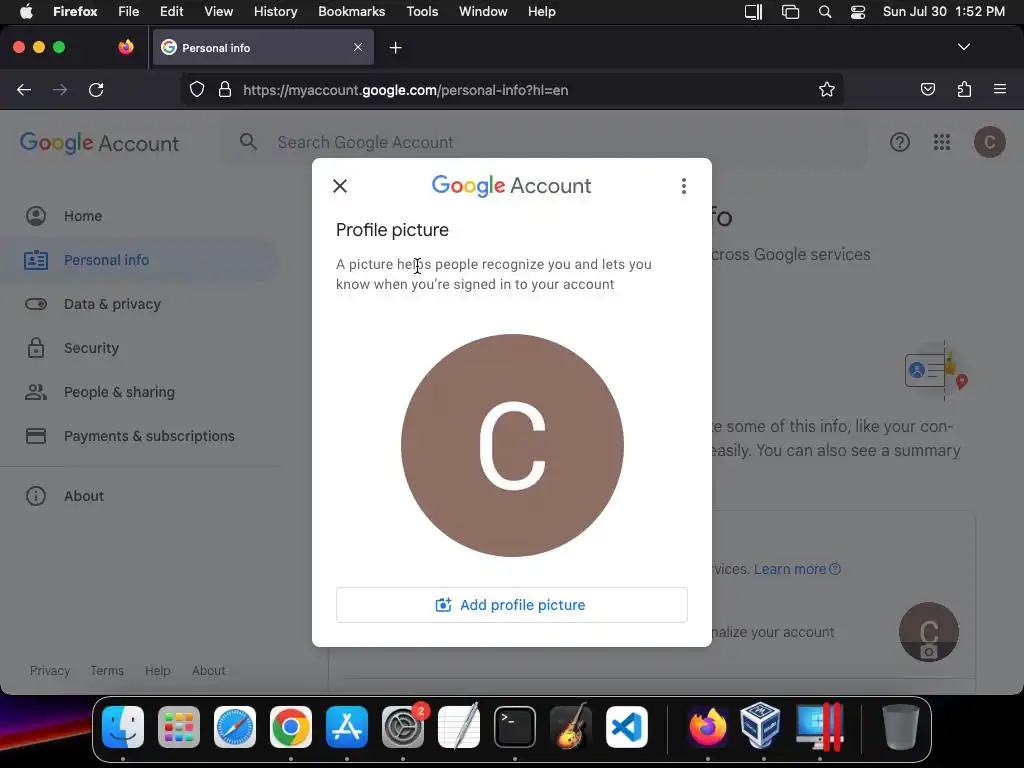
Task: Open the Tools menu
Action: coord(422,12)
